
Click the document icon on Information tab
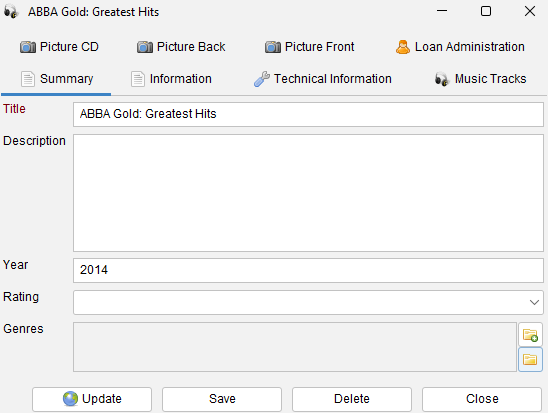tap(138, 79)
